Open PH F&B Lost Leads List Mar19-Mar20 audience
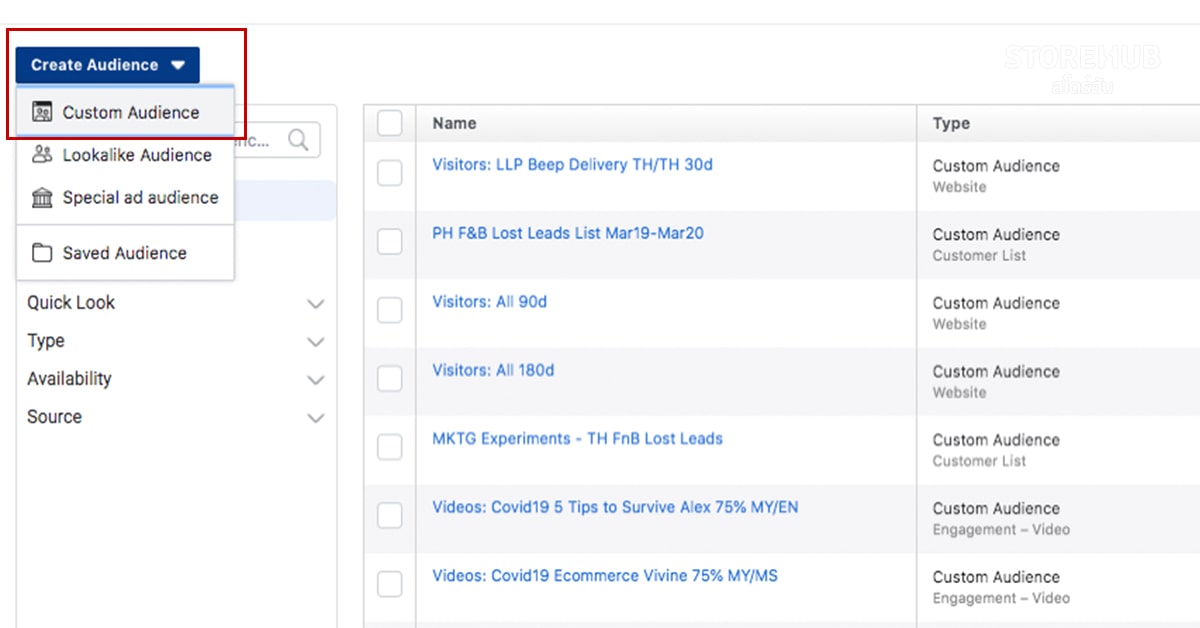The width and height of the screenshot is (1200, 628). (x=568, y=233)
